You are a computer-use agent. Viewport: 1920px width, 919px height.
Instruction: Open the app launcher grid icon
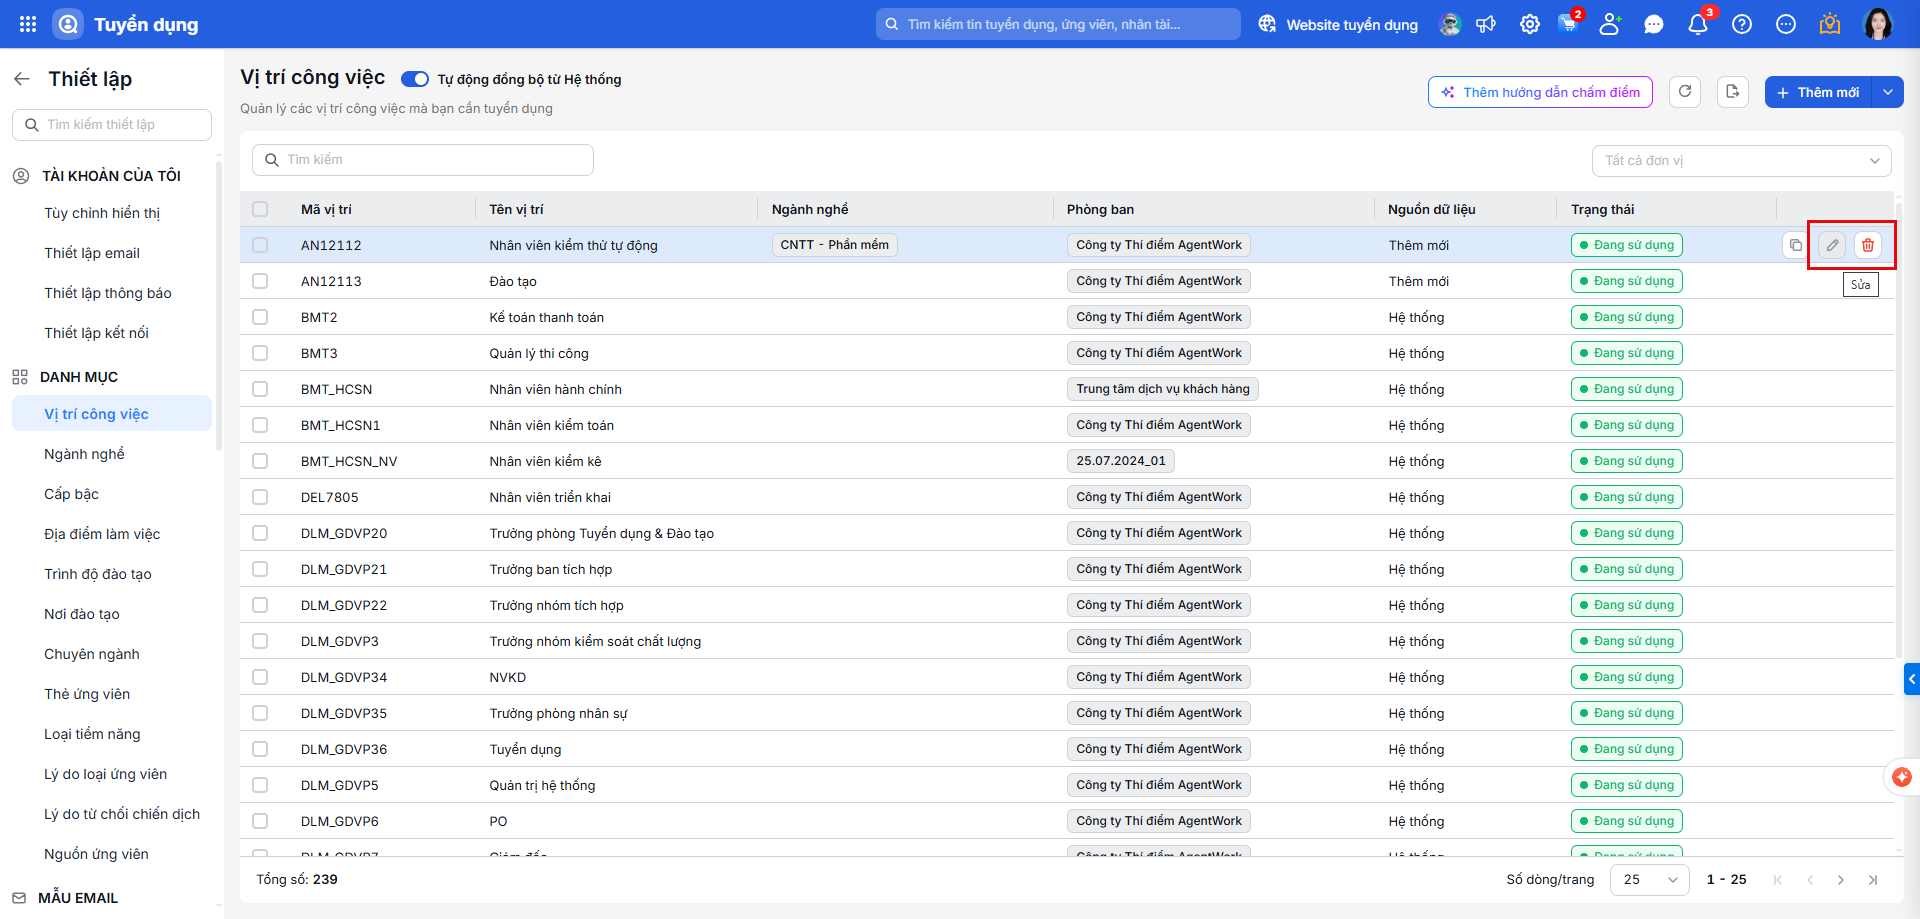click(x=28, y=24)
